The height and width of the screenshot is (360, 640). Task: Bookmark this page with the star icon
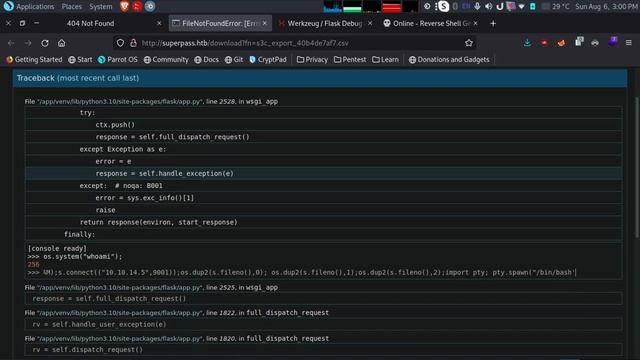coord(469,43)
